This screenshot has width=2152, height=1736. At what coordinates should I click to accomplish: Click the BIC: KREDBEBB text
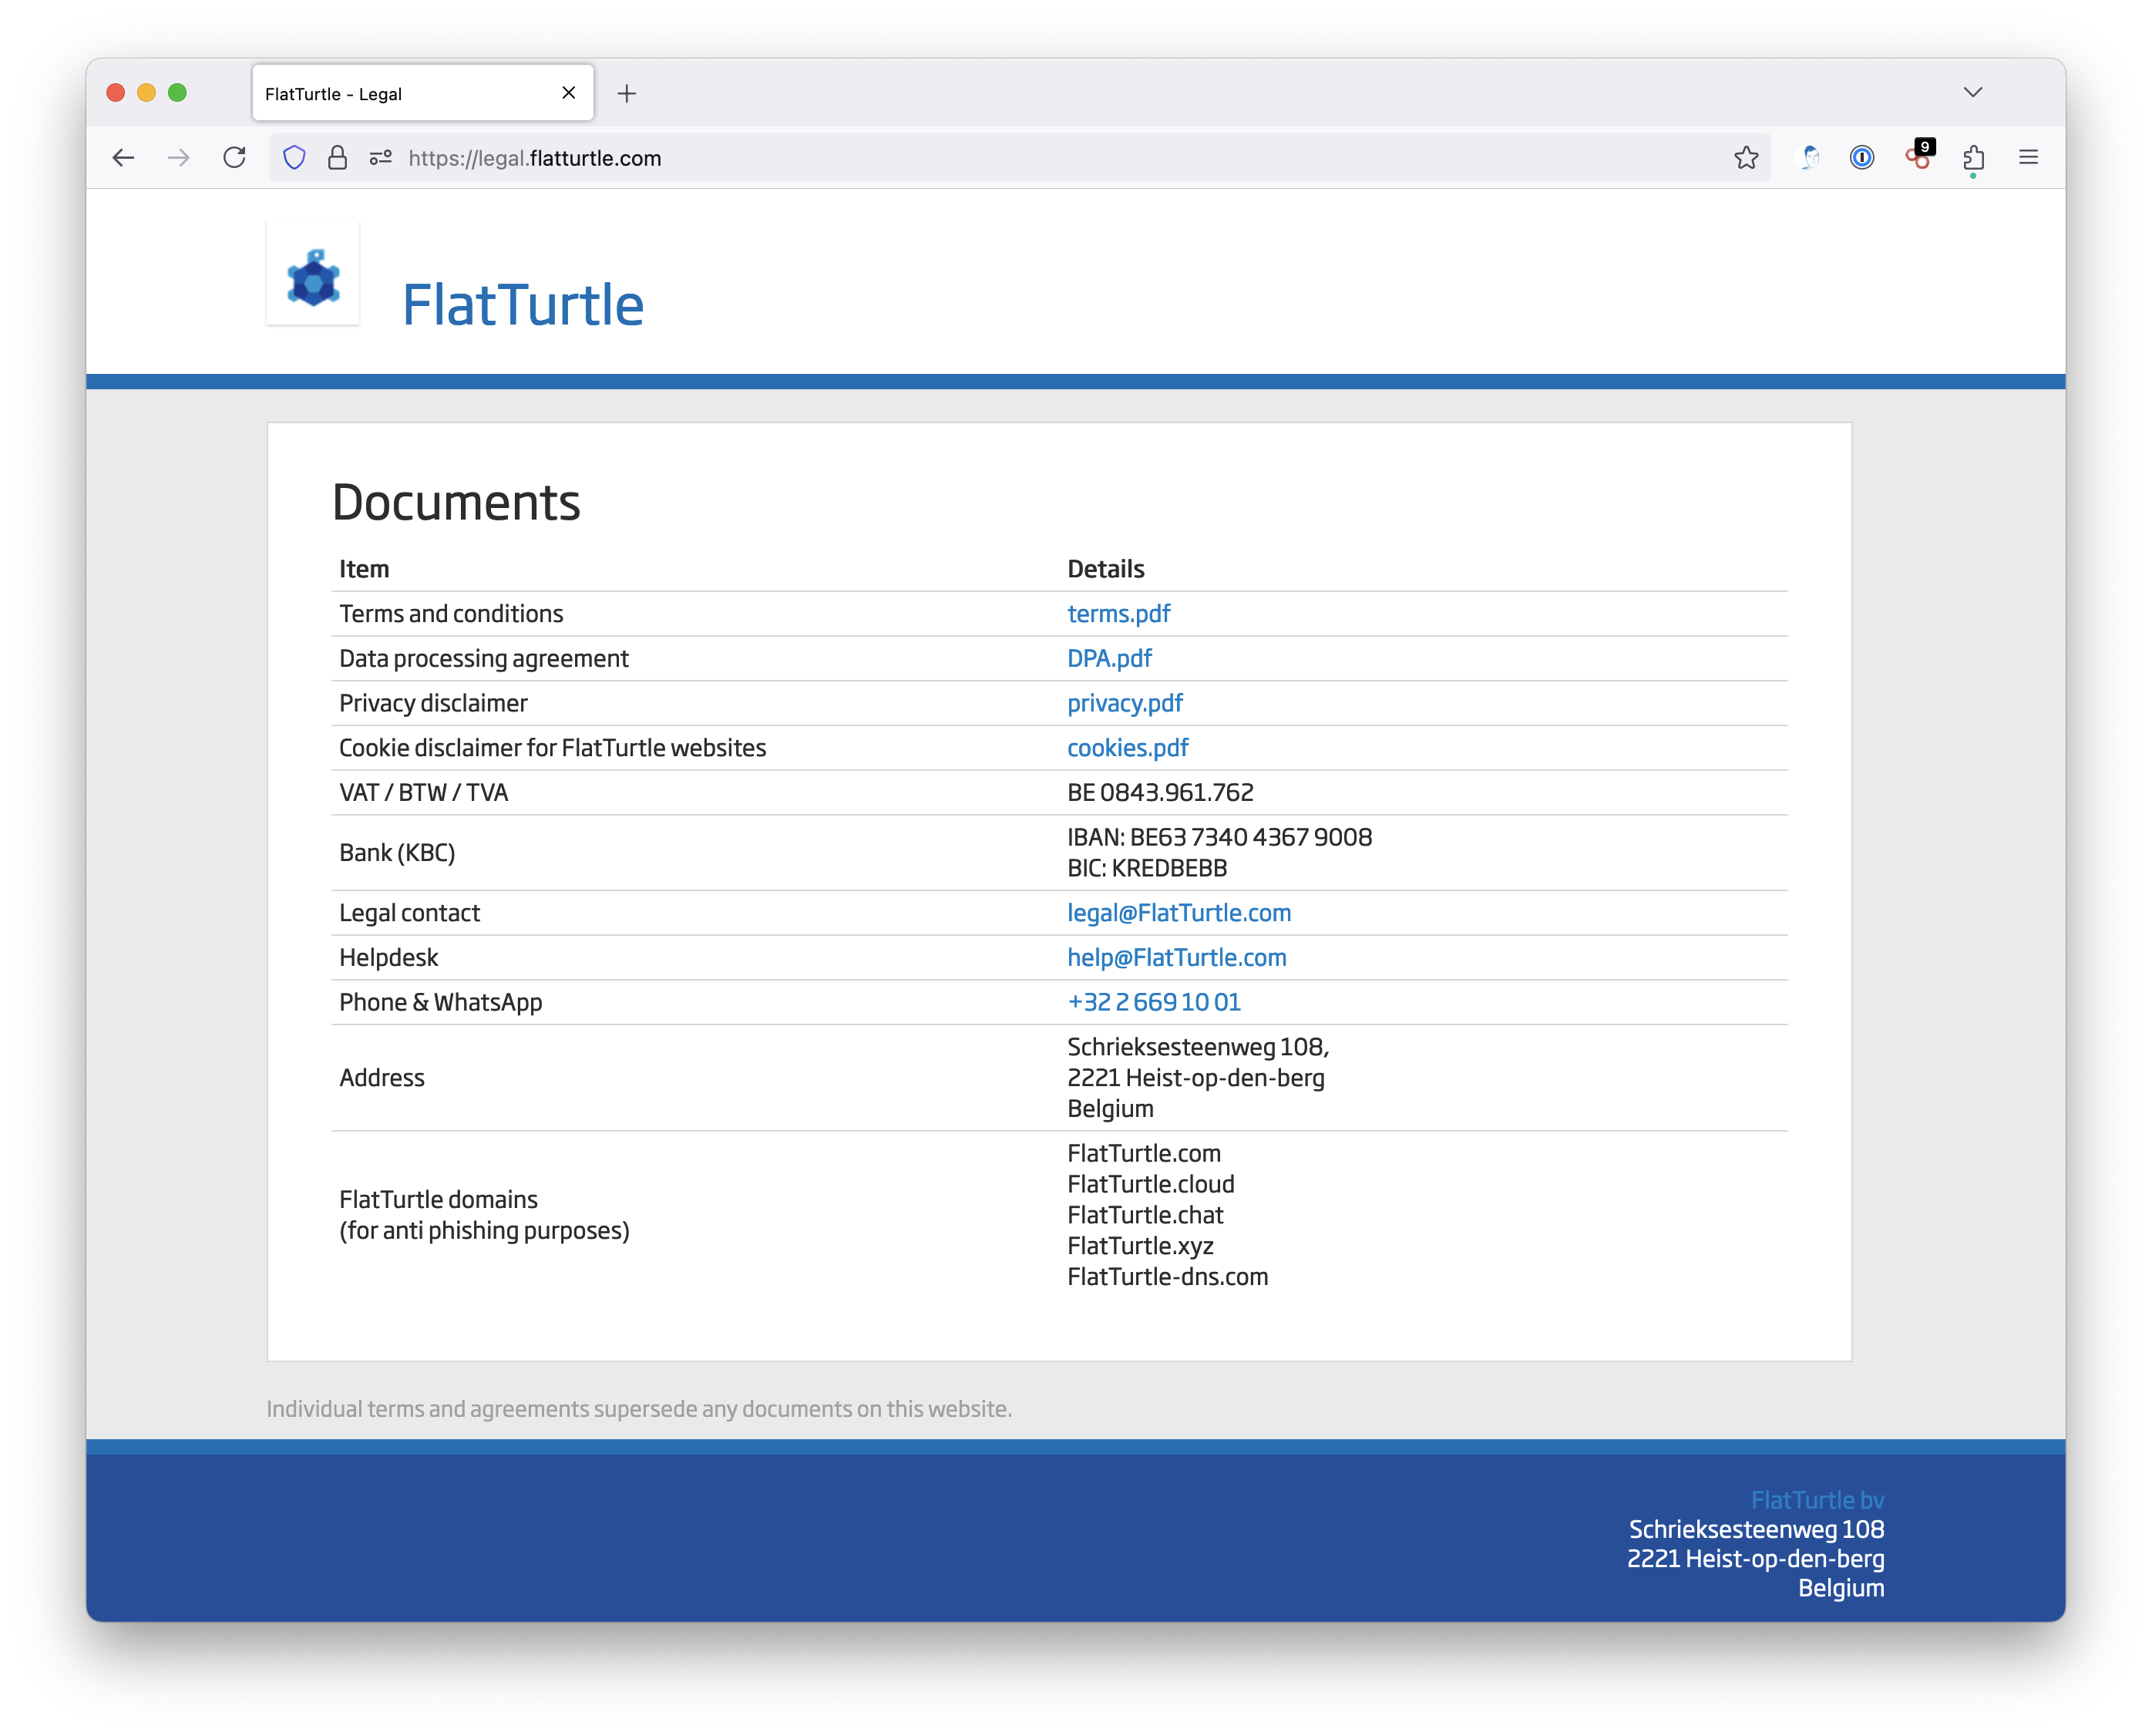1147,868
